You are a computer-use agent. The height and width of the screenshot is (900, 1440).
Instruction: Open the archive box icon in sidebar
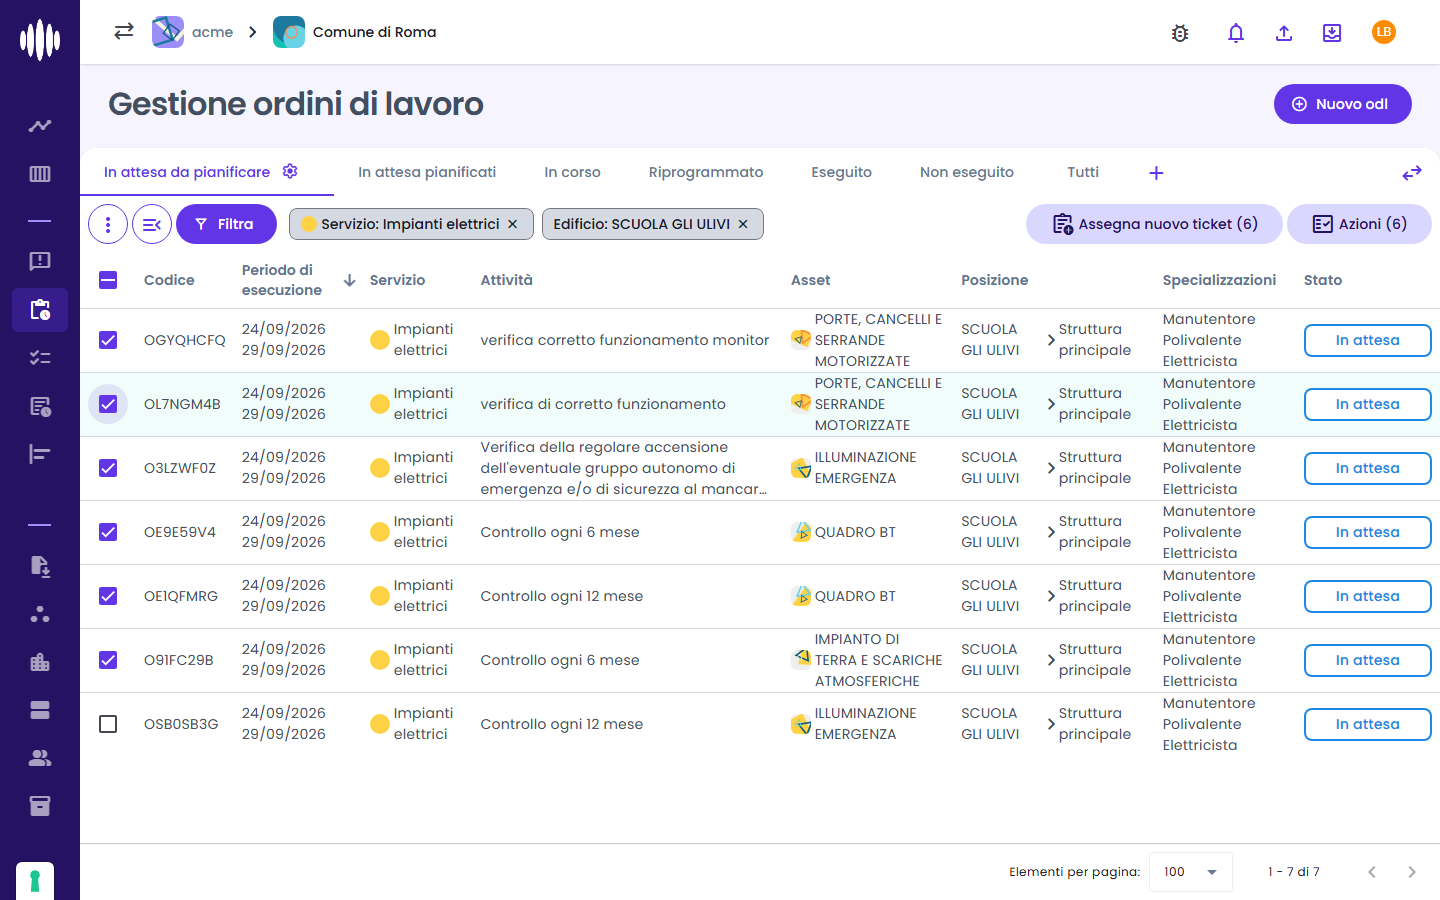click(x=40, y=806)
